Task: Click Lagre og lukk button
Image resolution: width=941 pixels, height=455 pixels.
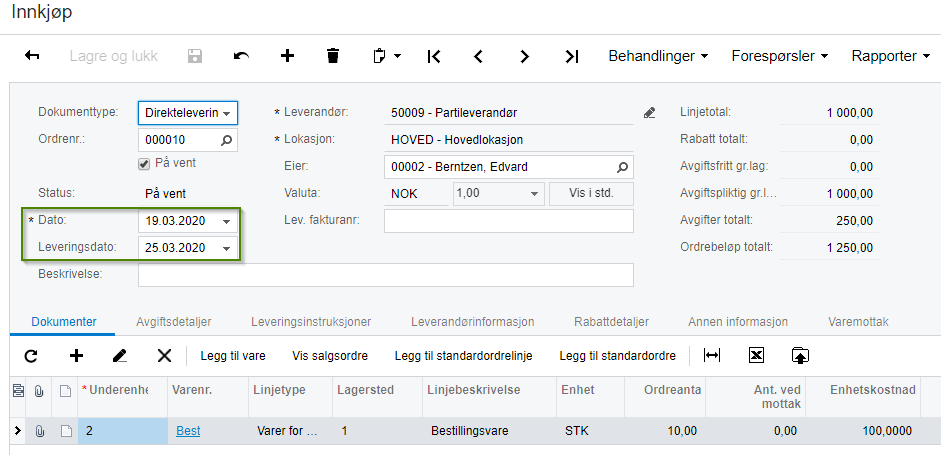Action: [113, 56]
